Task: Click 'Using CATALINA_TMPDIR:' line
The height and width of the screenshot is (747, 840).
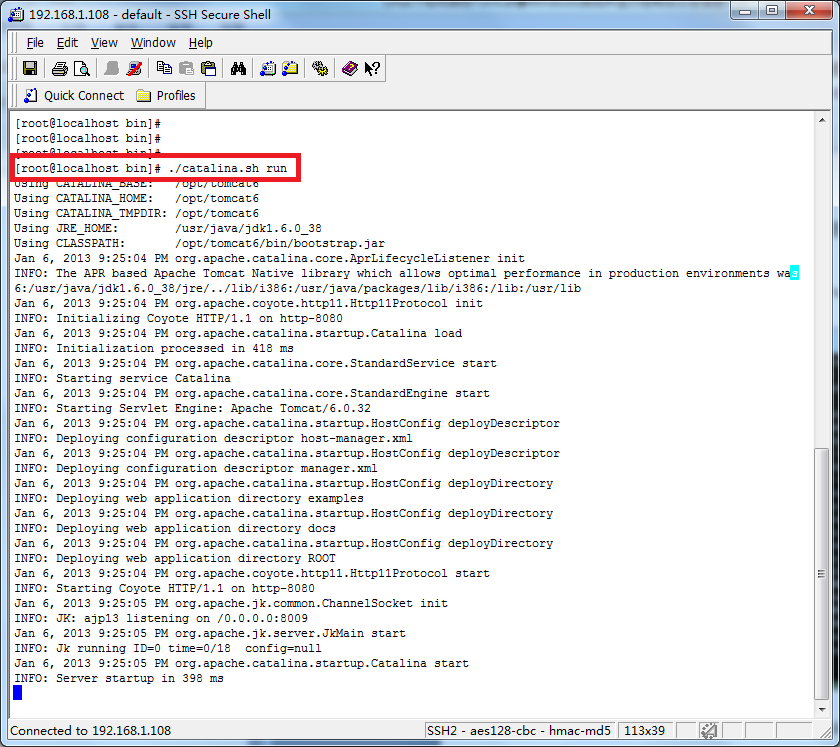Action: pos(137,213)
